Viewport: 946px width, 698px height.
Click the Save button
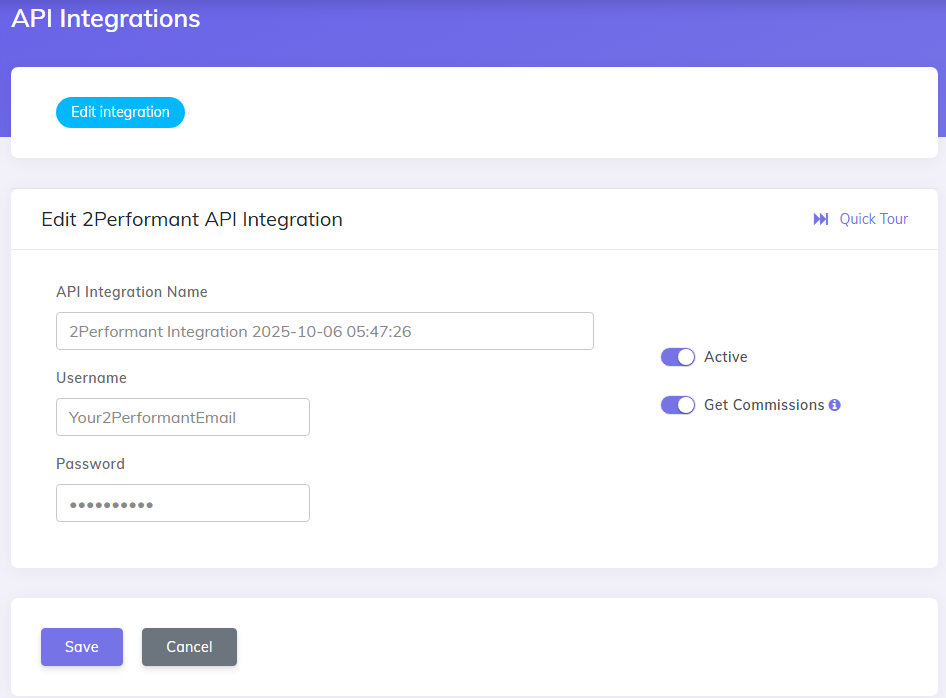(81, 647)
